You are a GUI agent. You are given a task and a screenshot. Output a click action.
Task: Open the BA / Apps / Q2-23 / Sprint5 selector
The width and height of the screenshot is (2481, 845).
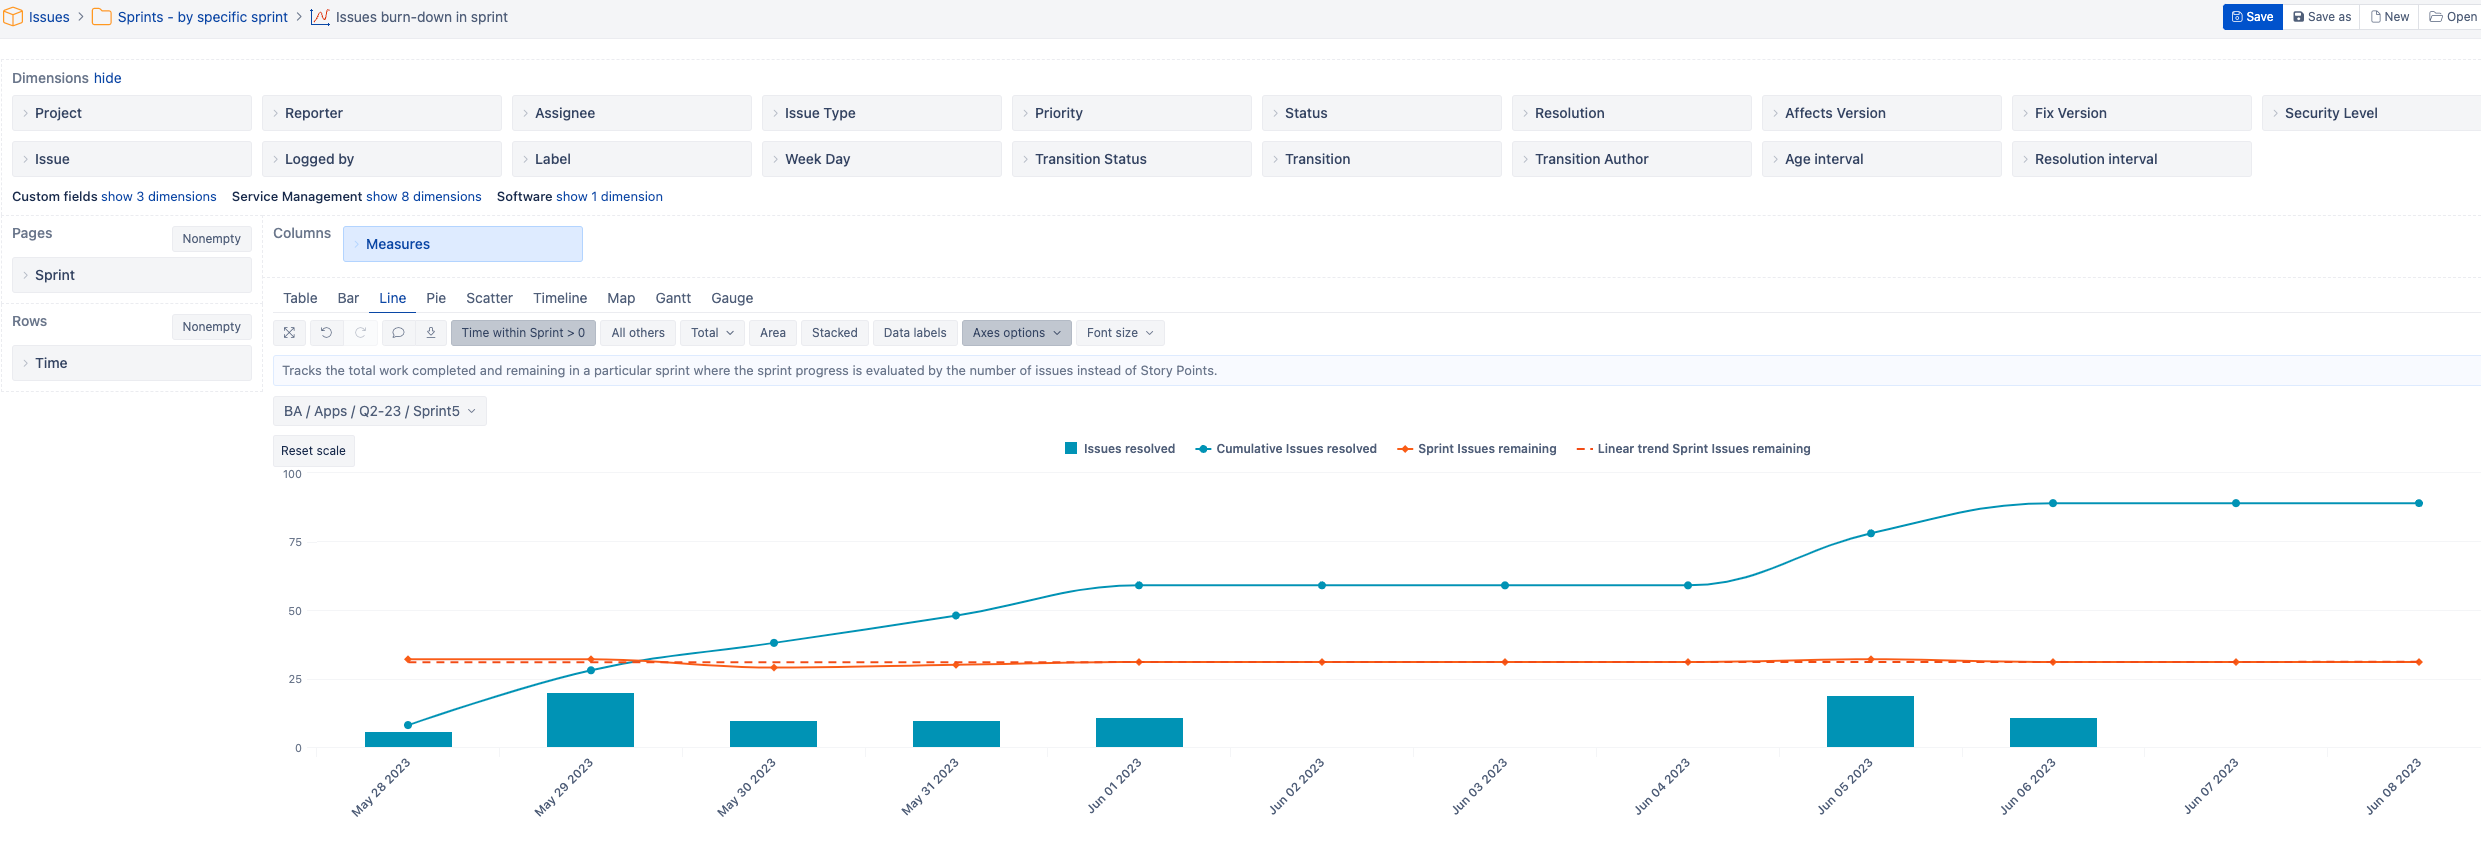click(379, 411)
